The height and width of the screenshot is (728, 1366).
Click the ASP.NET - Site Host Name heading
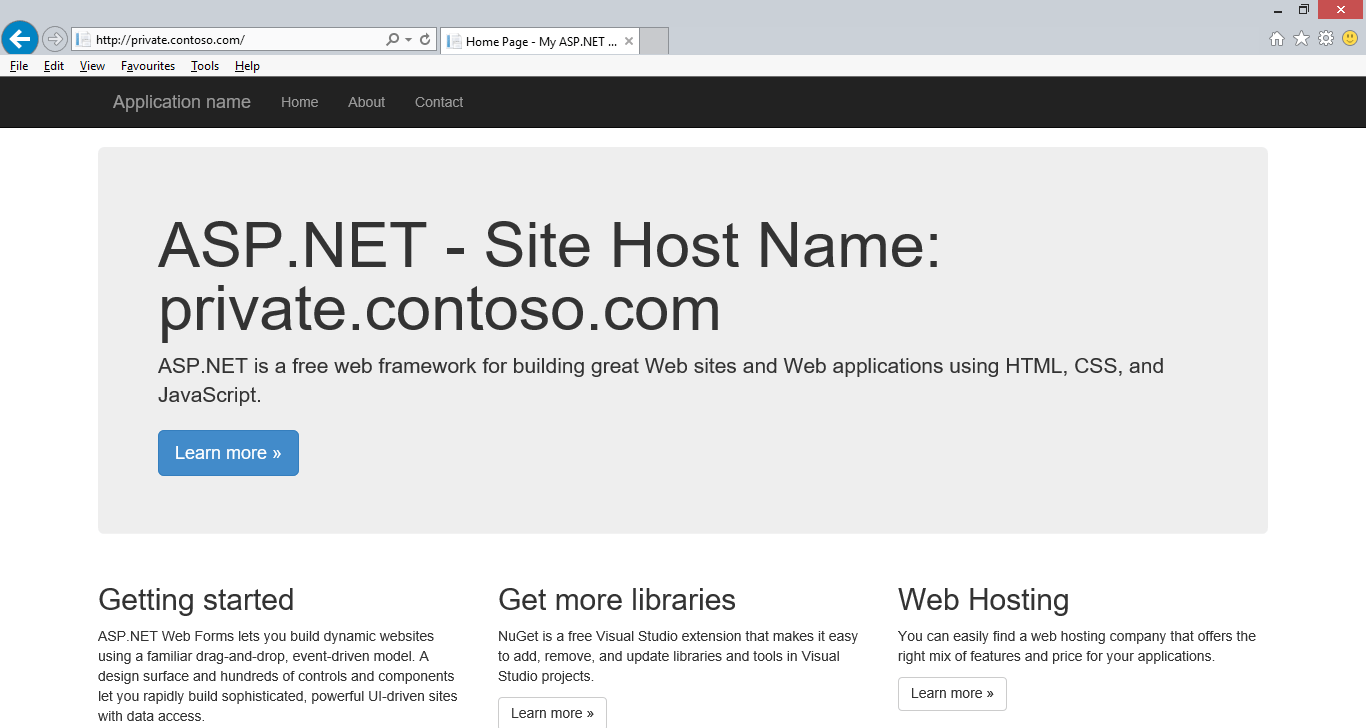point(550,276)
